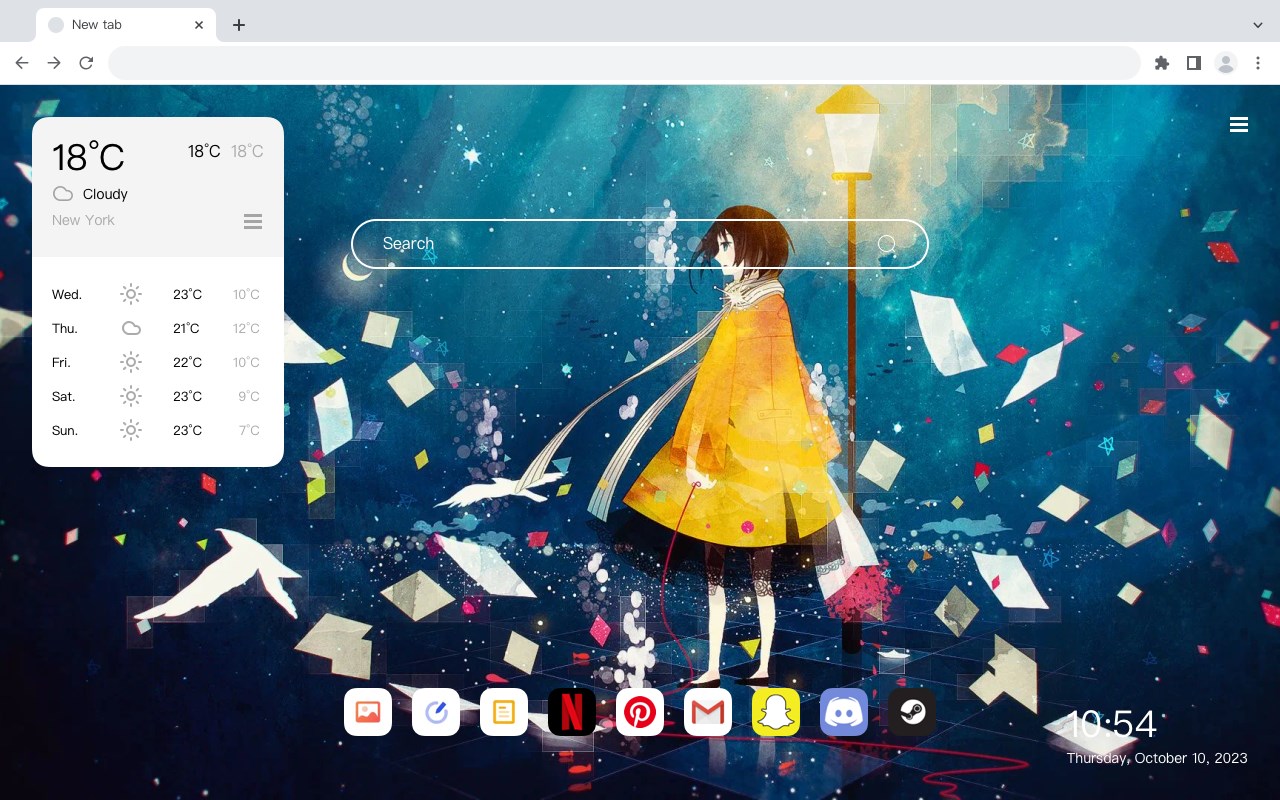Viewport: 1280px width, 800px height.
Task: Toggle the browser side panel
Action: (1193, 63)
